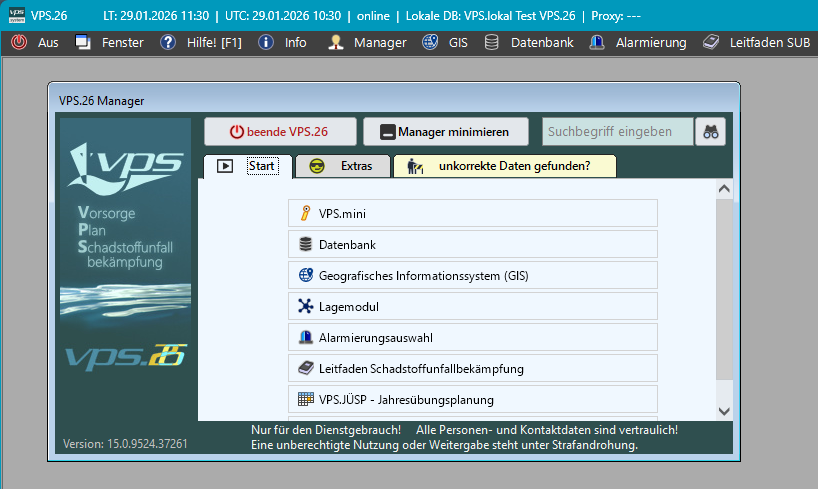This screenshot has height=489, width=818.
Task: Open VPS.JÜSP - Jahresübungsplanung entry
Action: [472, 399]
